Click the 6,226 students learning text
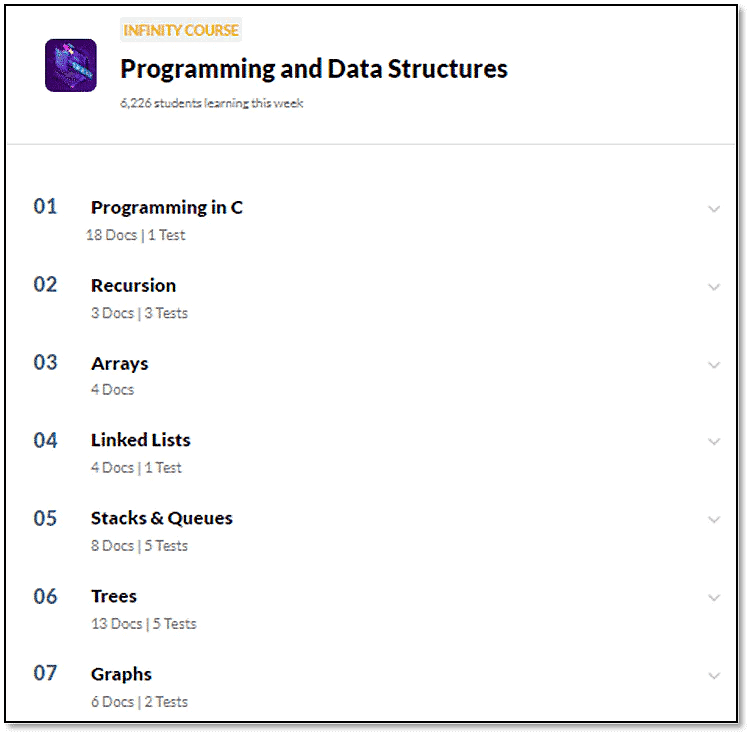751x736 pixels. coord(211,103)
